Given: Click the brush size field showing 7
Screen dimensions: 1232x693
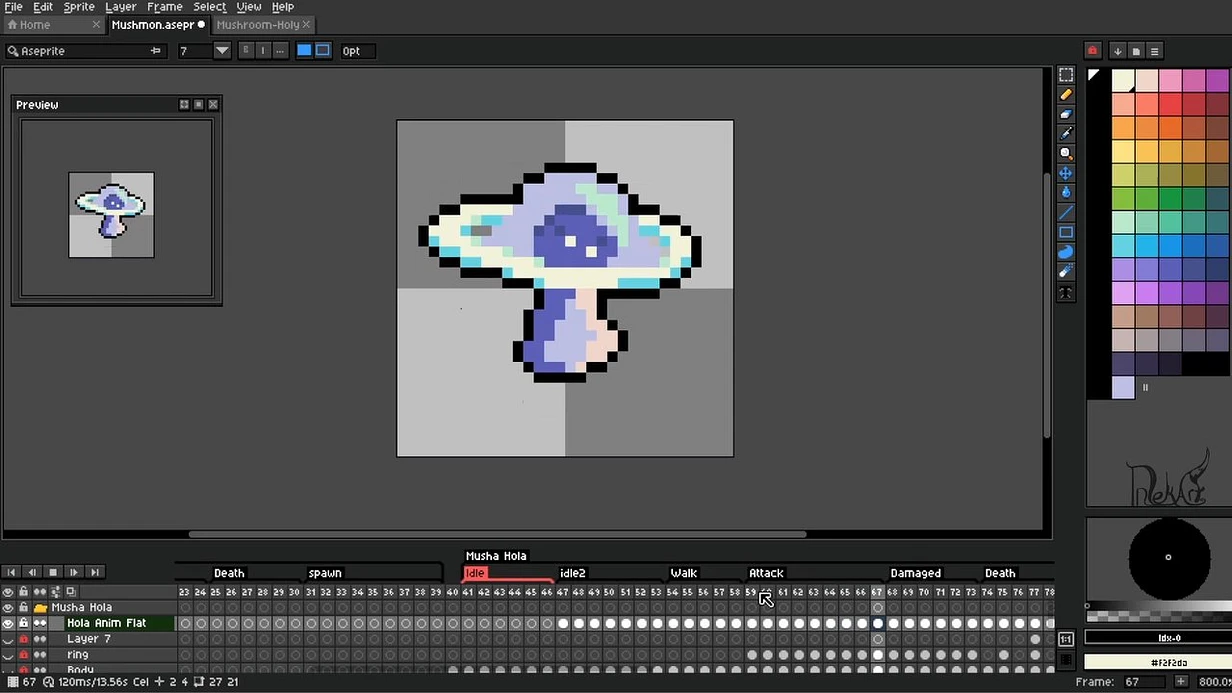Looking at the screenshot, I should [194, 51].
